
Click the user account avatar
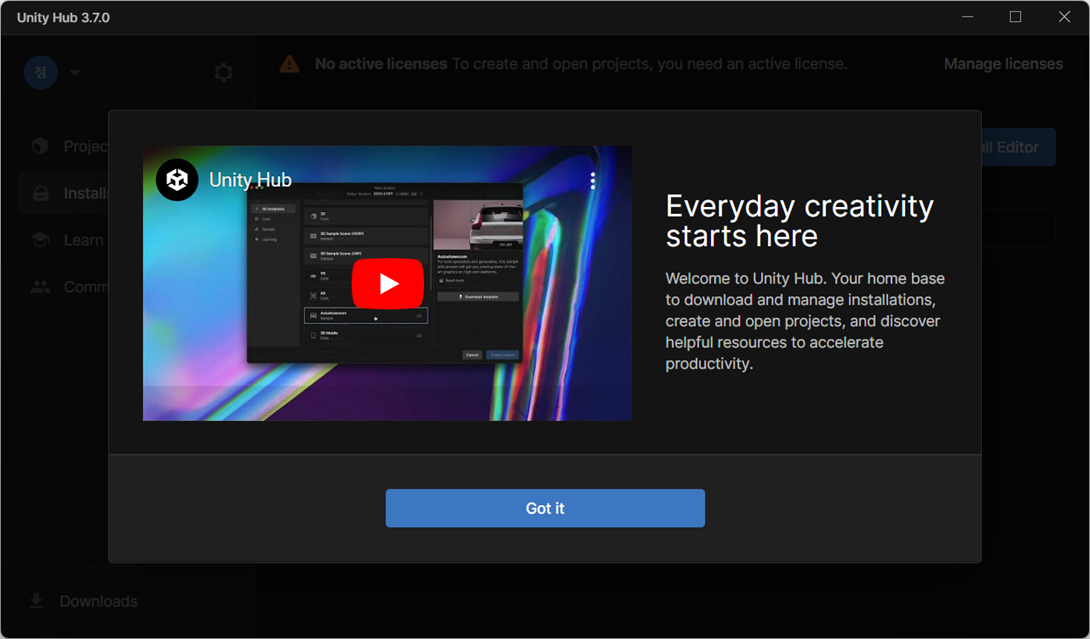[x=41, y=72]
